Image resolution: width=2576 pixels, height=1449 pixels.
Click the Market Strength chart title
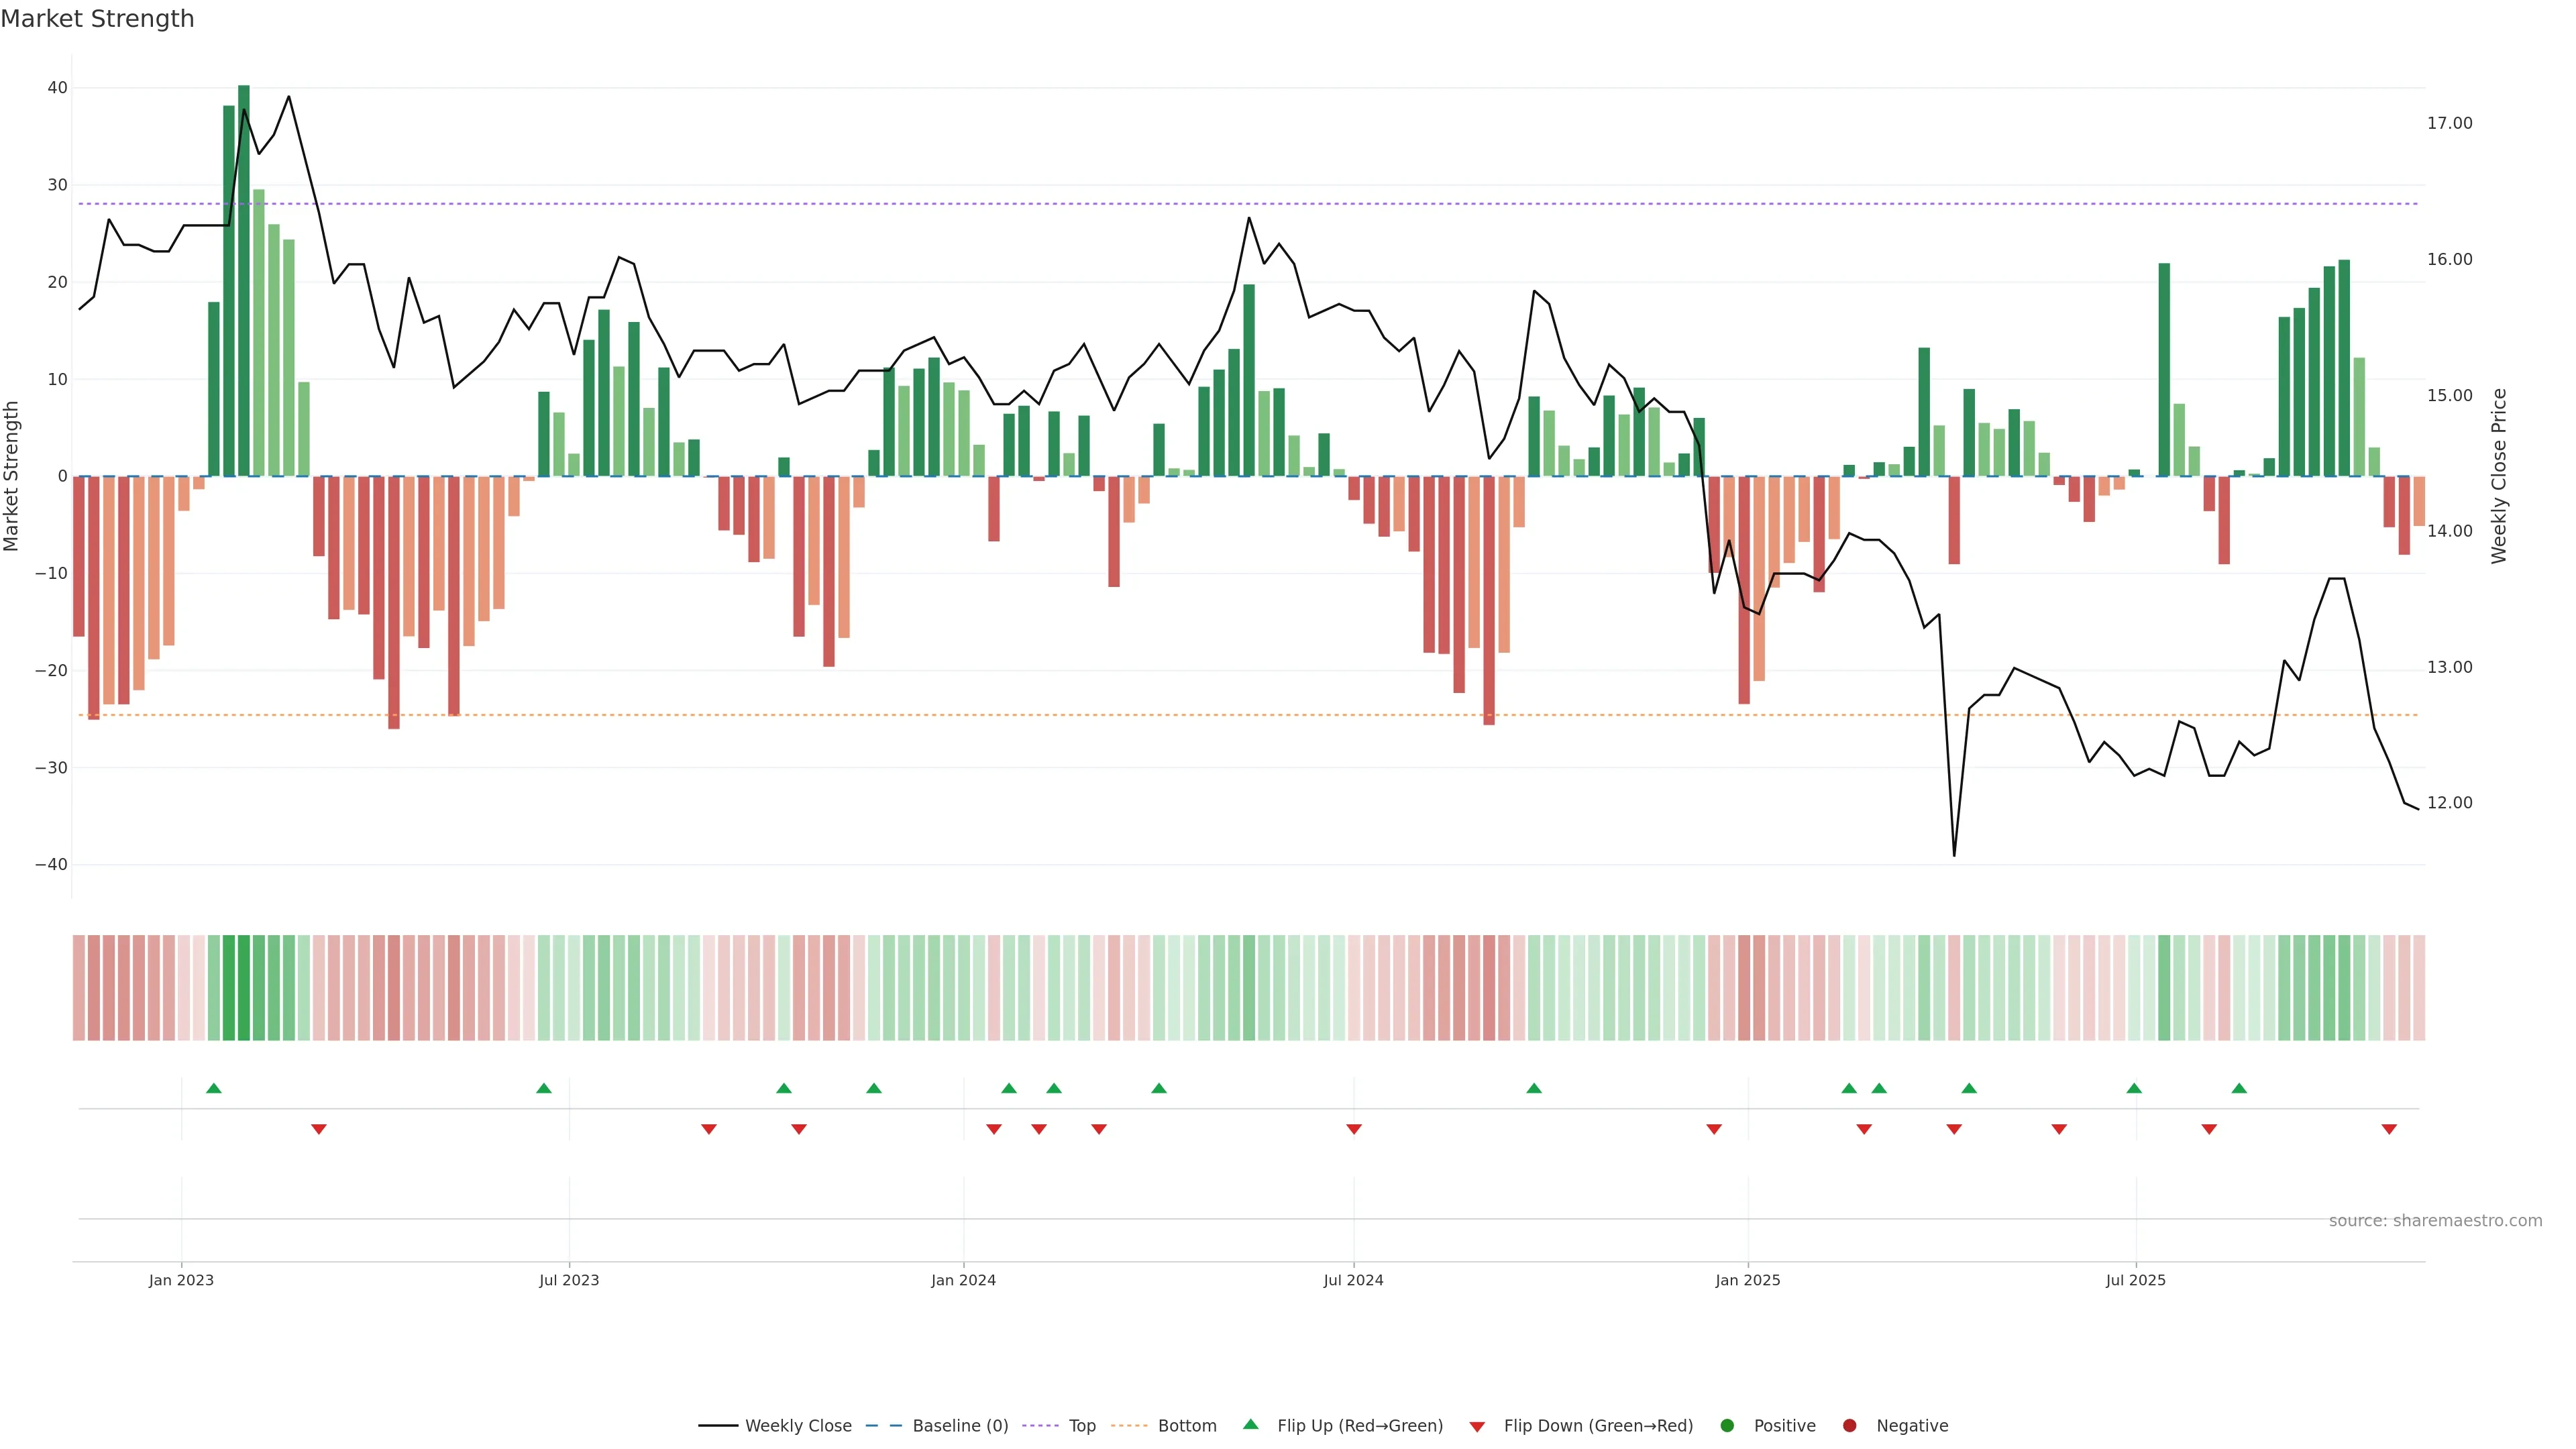coord(97,19)
